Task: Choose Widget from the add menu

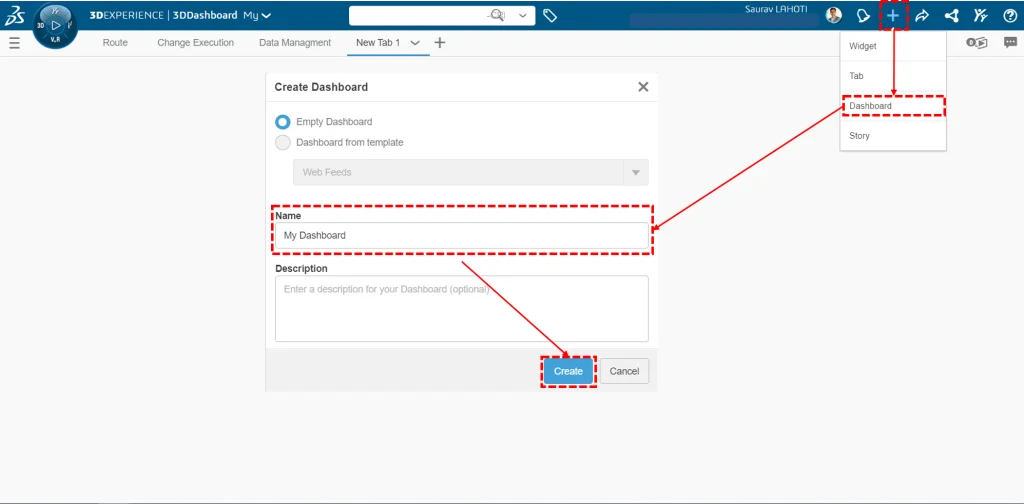Action: 862,46
